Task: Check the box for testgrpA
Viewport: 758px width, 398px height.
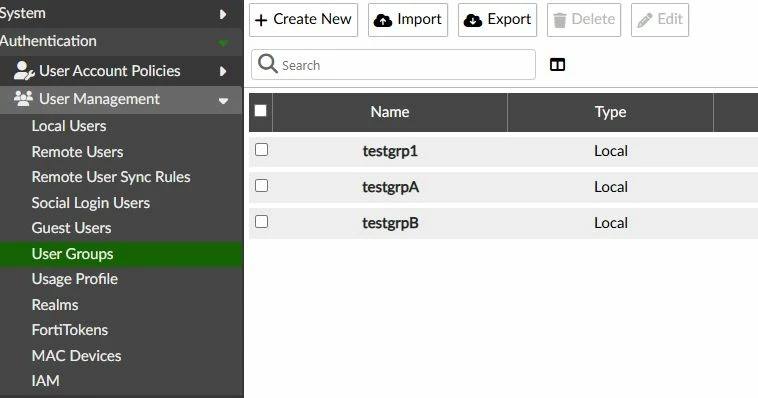Action: (262, 186)
